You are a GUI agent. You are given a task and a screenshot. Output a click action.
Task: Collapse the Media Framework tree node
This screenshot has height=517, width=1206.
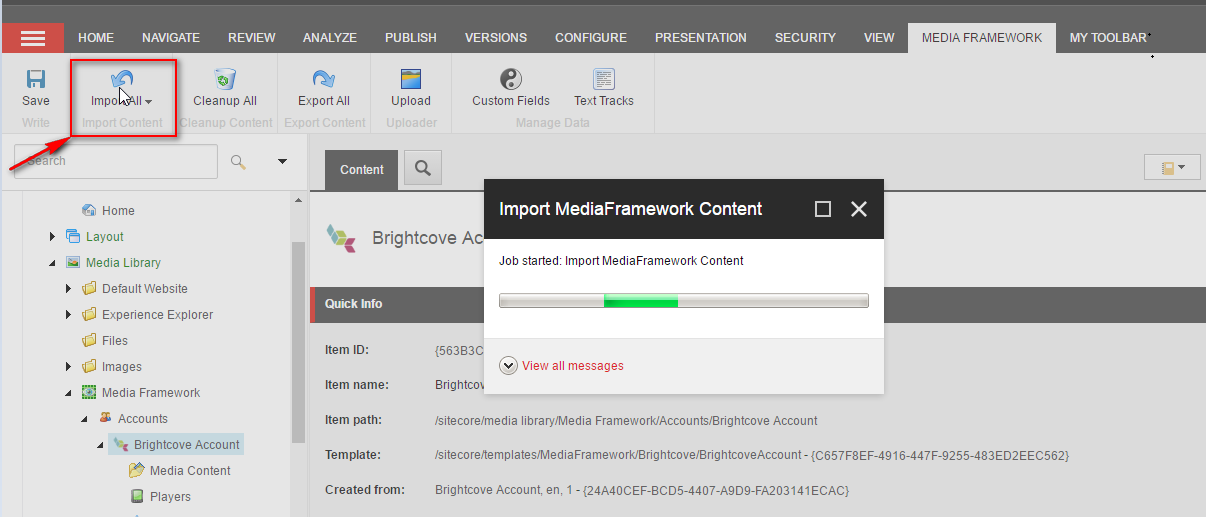coord(69,393)
